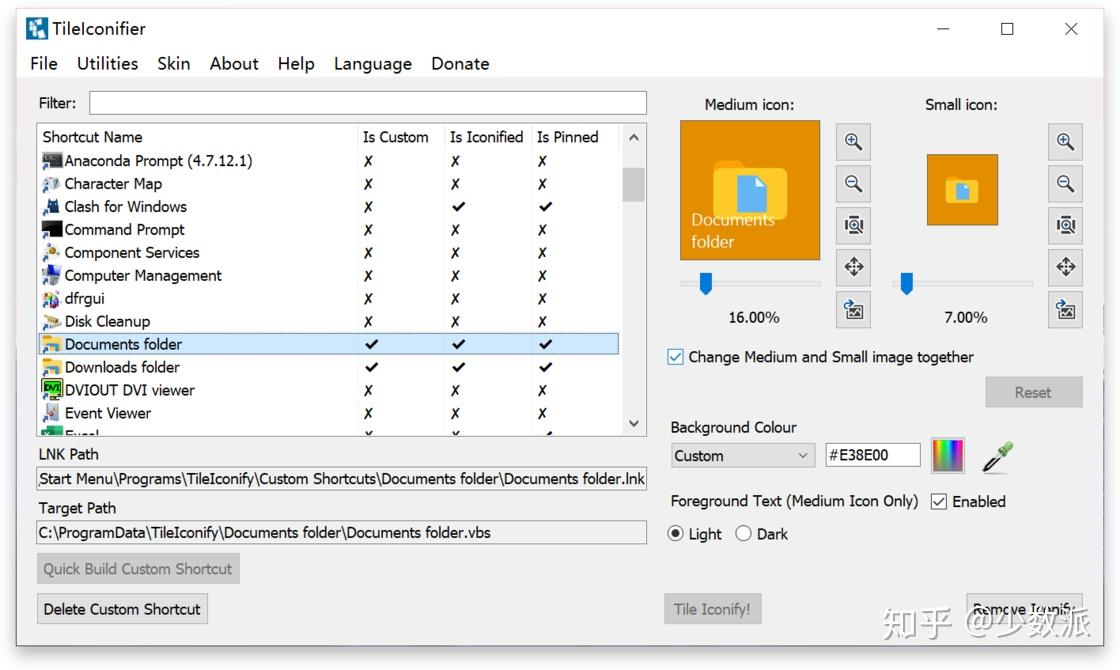This screenshot has height=670, width=1120.
Task: Pick a colour with the eyedropper tool
Action: (997, 456)
